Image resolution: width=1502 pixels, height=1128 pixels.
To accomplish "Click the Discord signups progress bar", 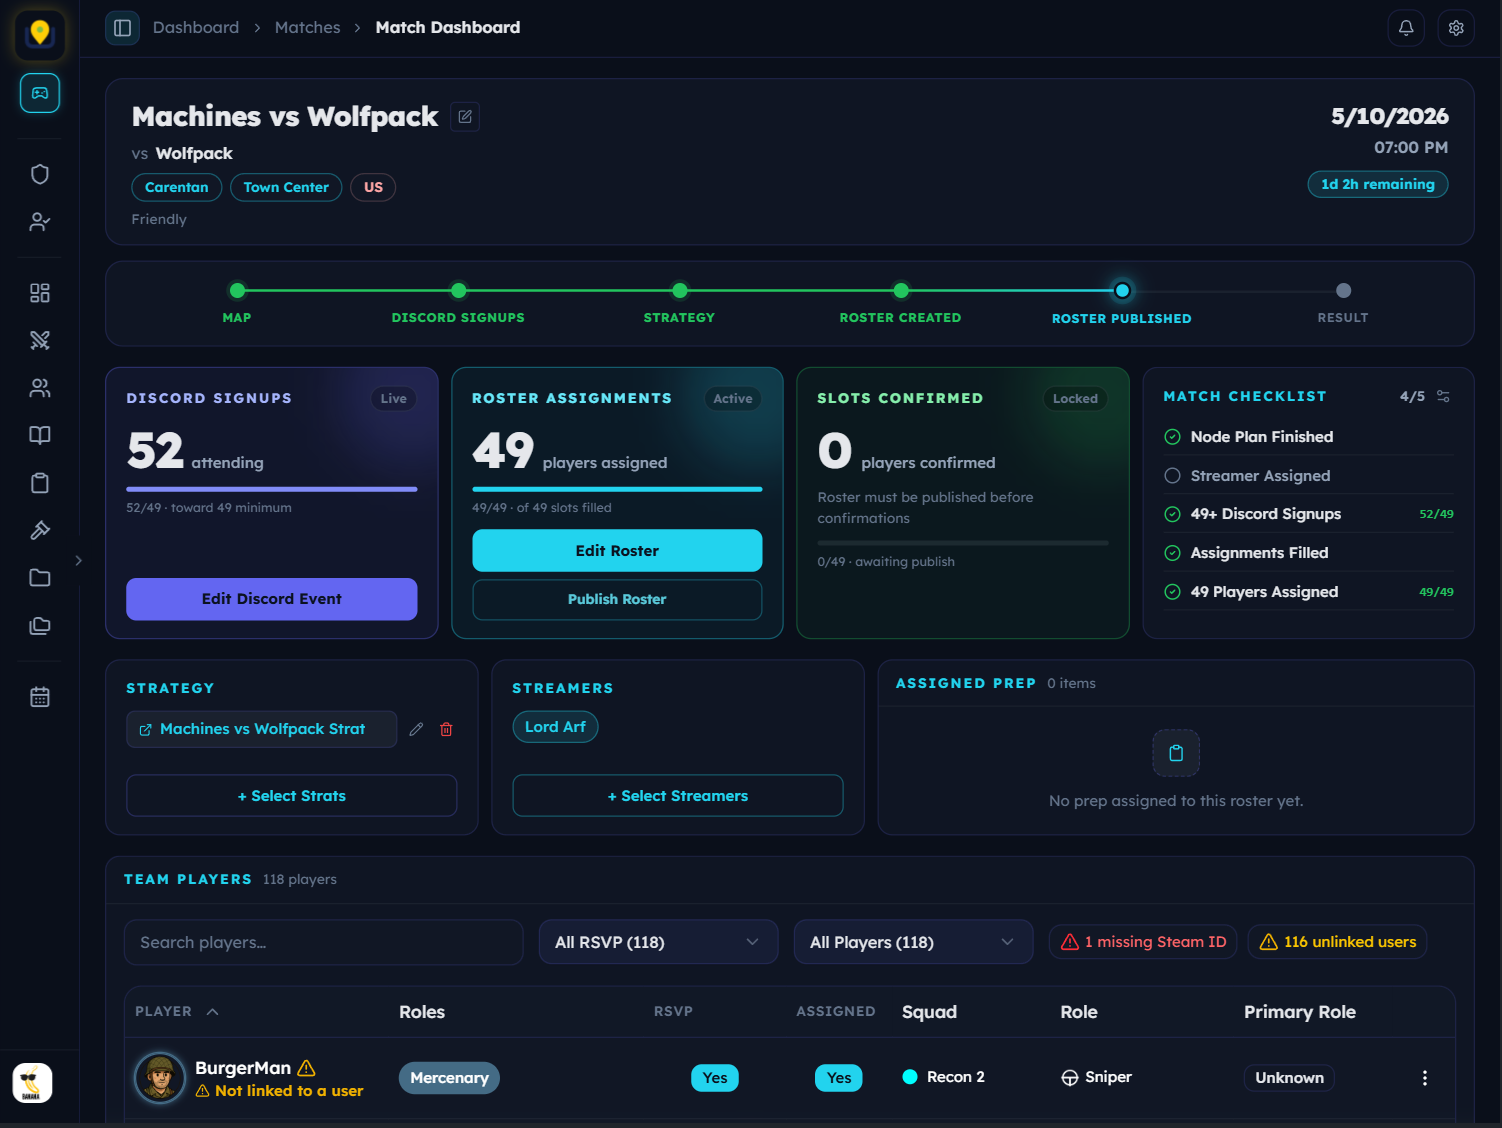I will (x=272, y=489).
